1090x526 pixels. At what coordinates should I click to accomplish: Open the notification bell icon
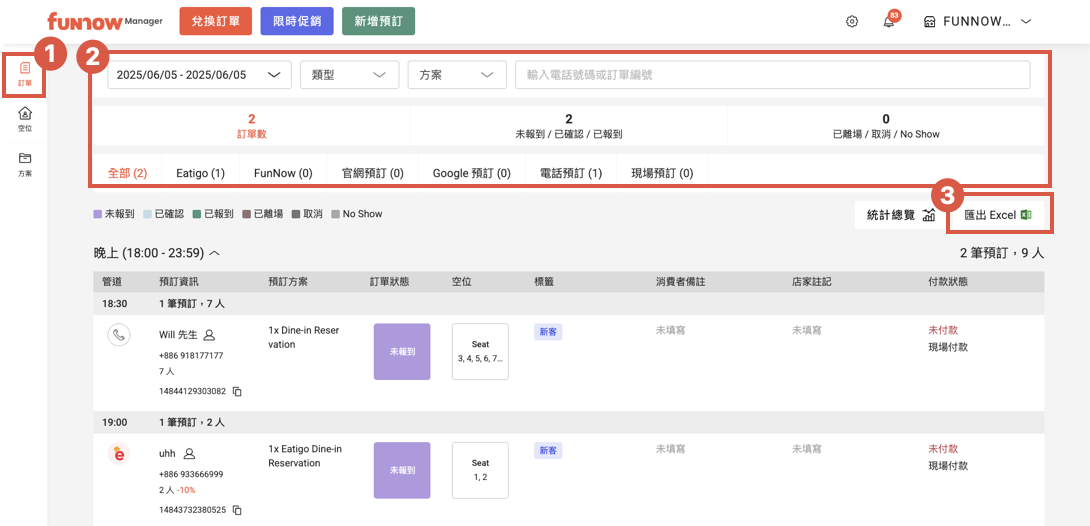click(x=888, y=22)
